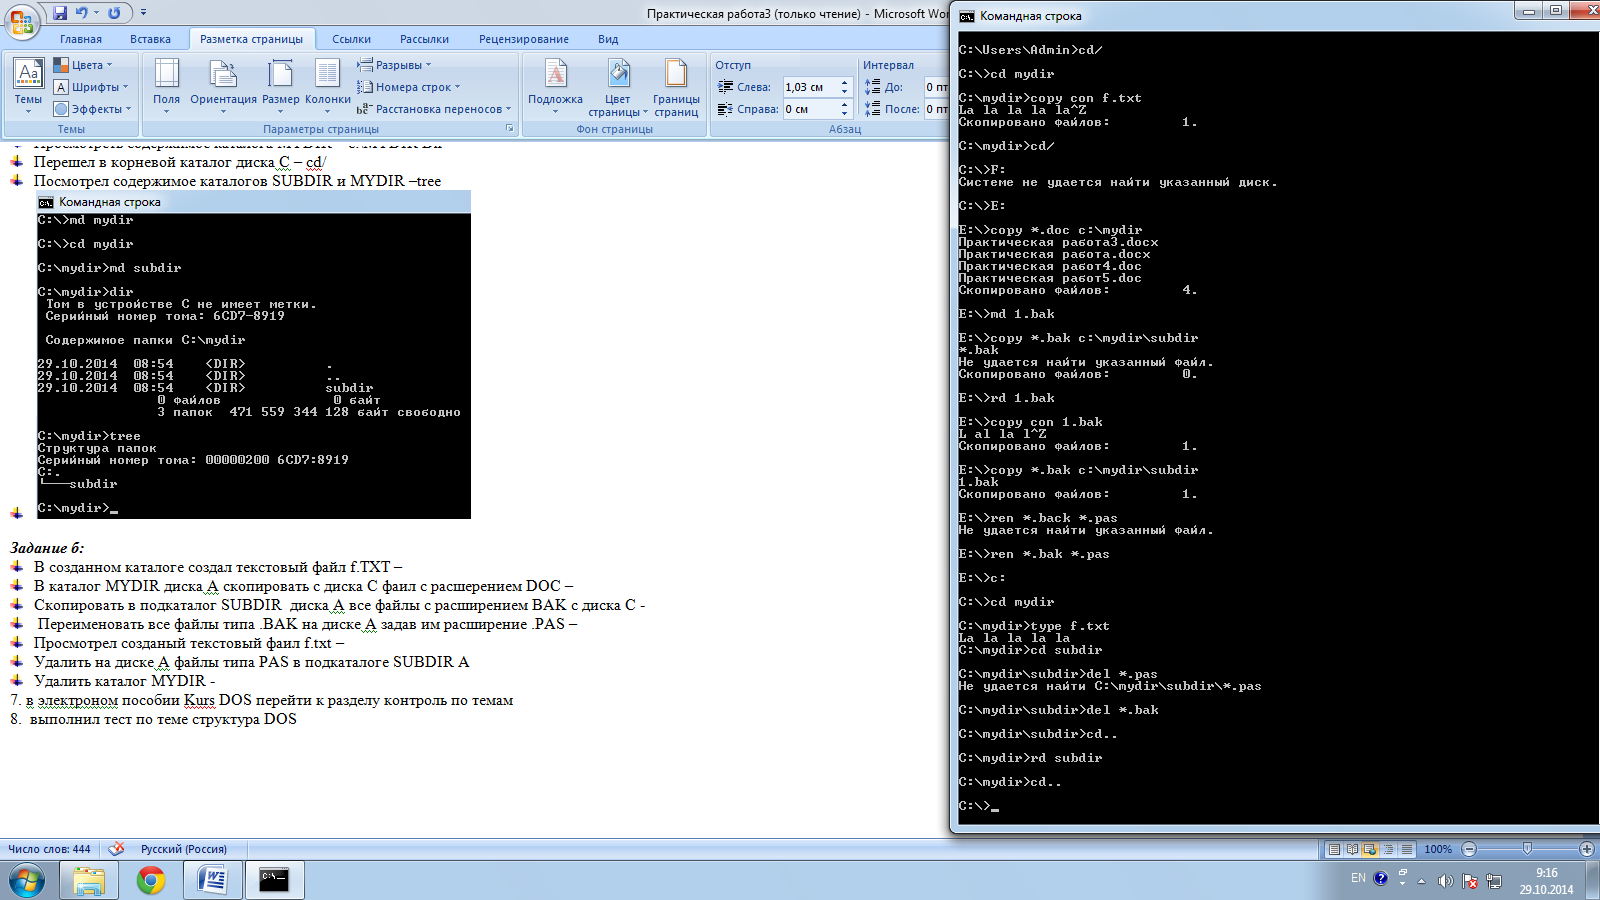Click the misspelled word Kurs in the document
The image size is (1600, 900).
[x=199, y=700]
